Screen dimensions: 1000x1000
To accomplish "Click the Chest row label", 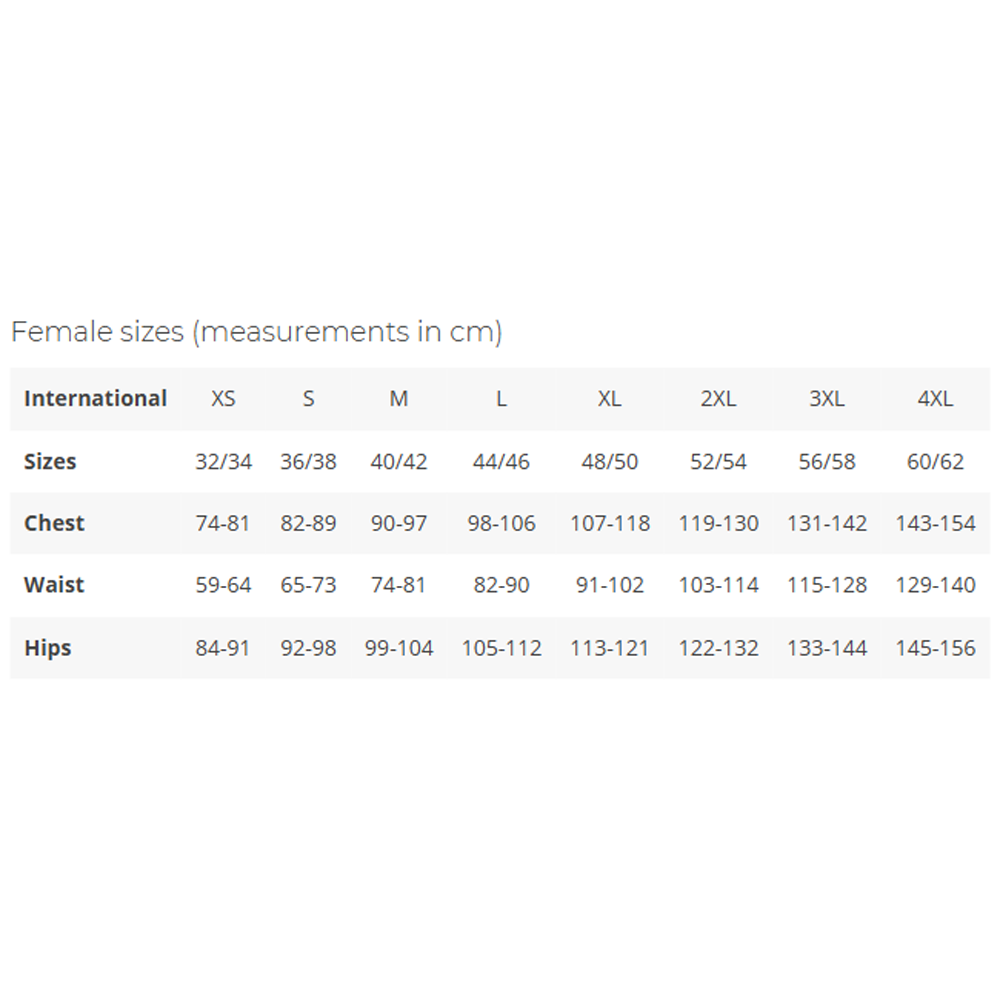I will pyautogui.click(x=54, y=523).
